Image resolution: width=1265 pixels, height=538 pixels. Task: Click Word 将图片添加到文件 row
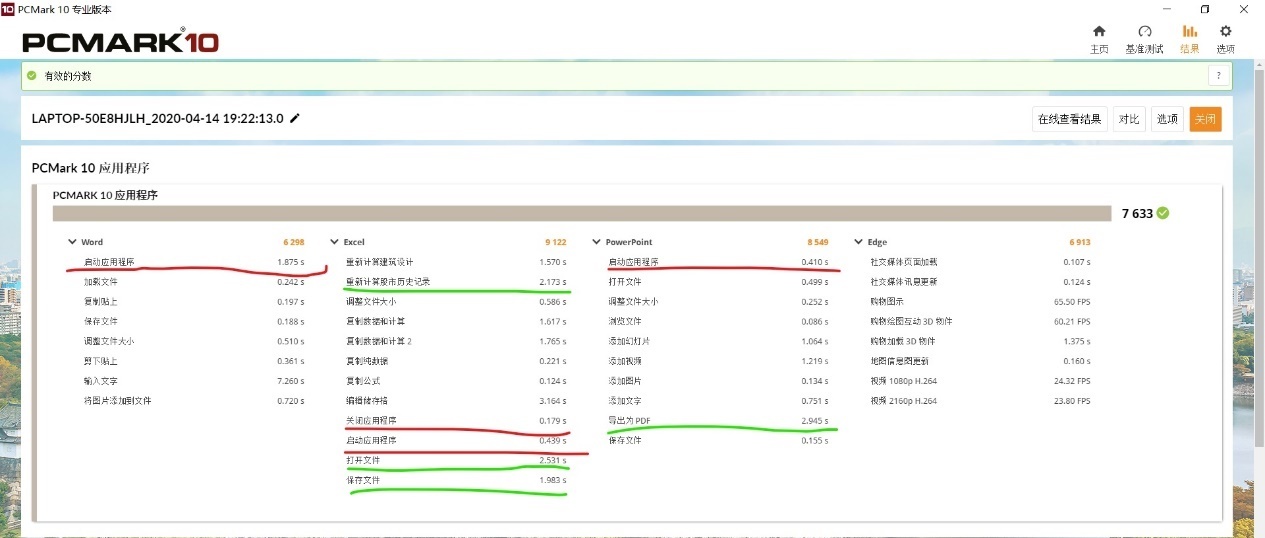point(194,401)
